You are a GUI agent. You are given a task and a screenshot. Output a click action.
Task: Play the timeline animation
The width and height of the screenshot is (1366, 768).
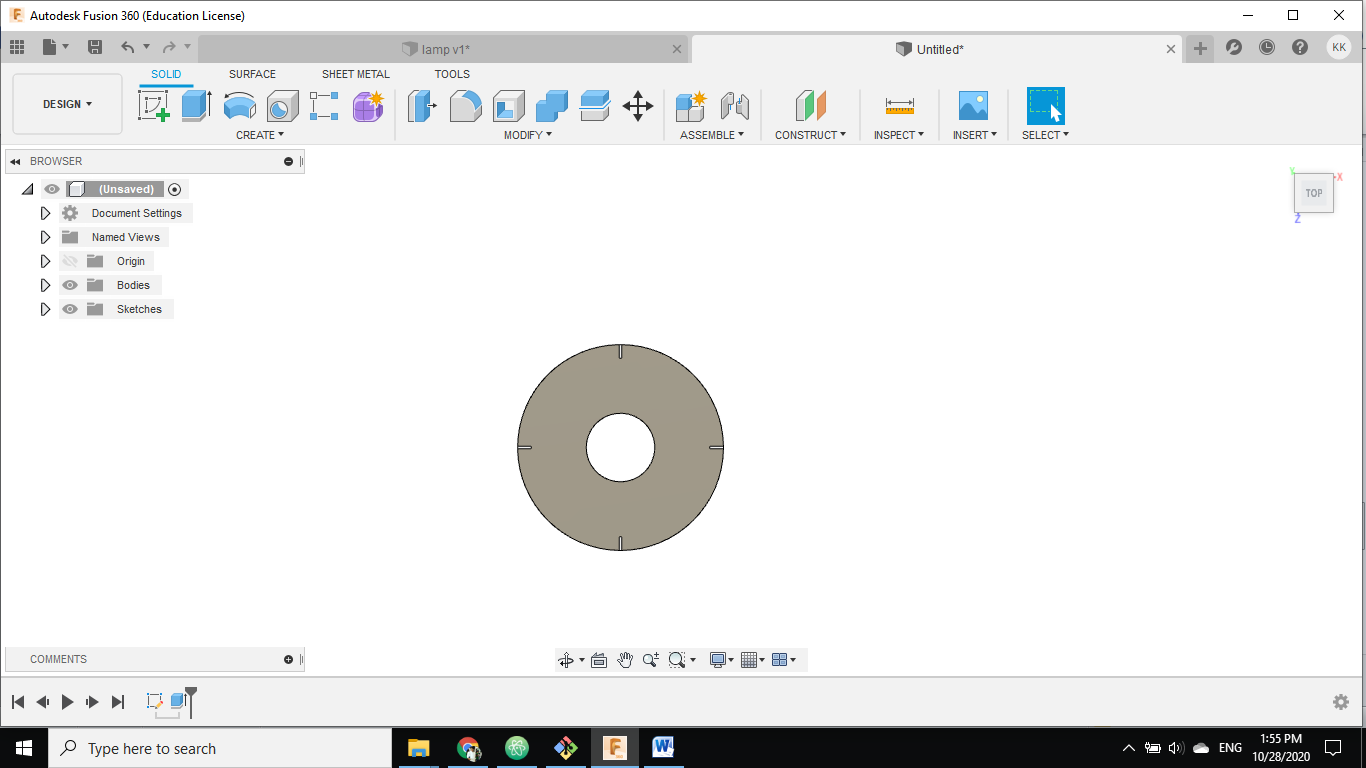pos(67,702)
